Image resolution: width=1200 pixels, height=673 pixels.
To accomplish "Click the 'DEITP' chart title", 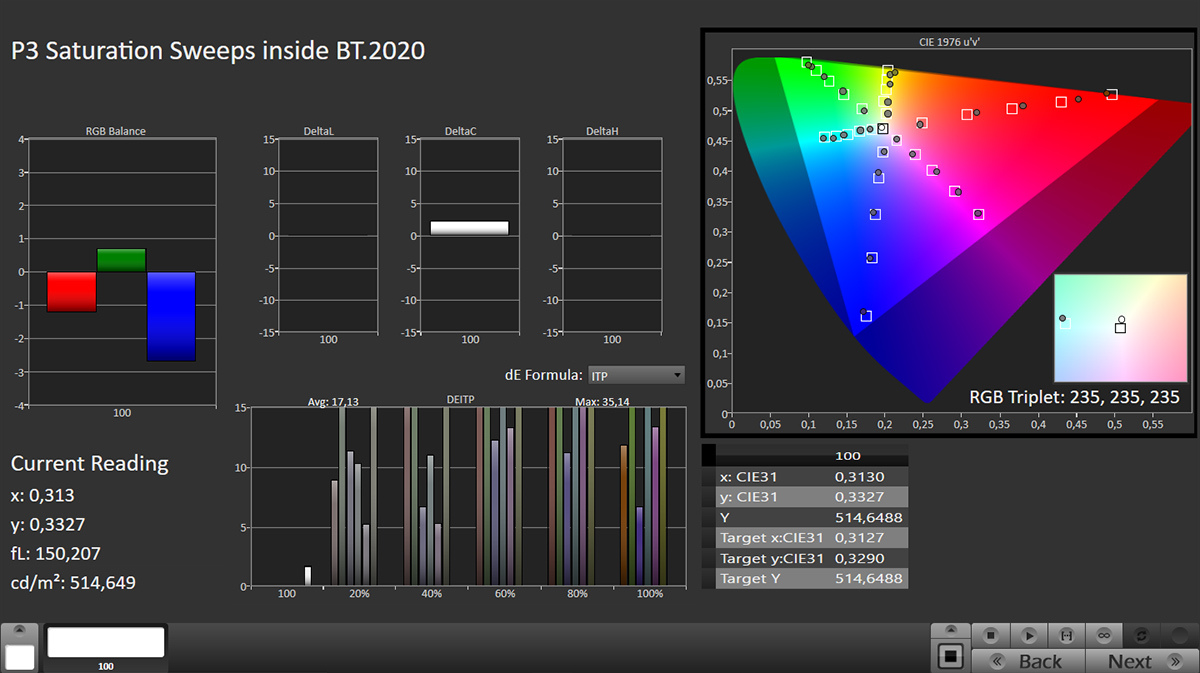I will coord(461,400).
